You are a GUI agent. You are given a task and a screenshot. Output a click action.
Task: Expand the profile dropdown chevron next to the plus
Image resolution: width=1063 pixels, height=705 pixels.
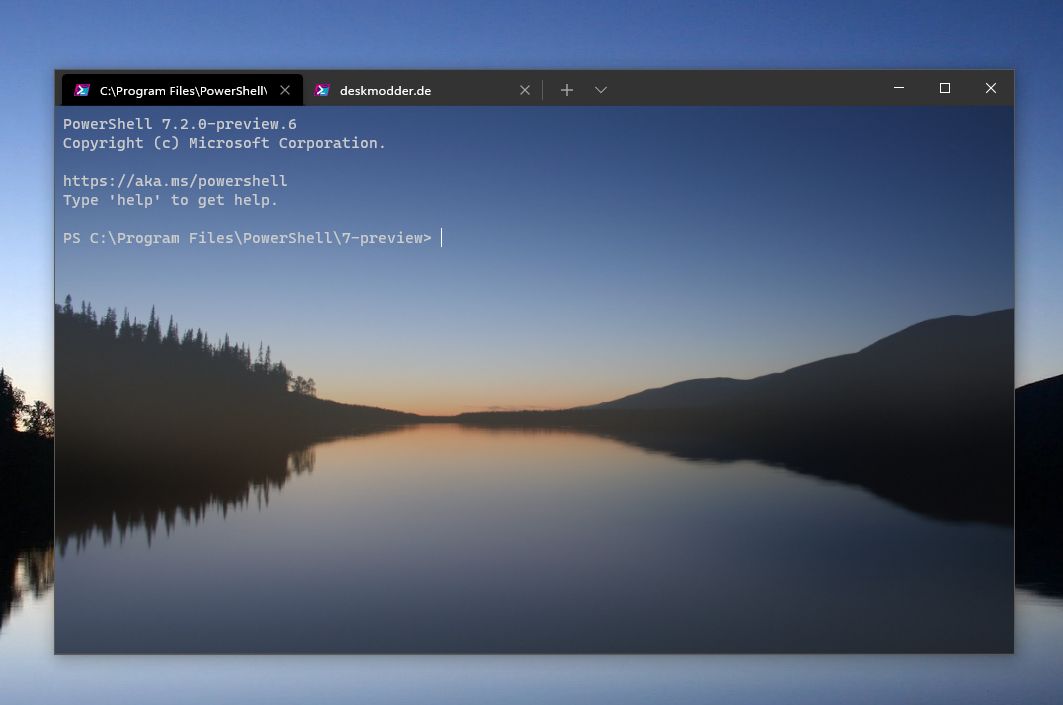[x=601, y=90]
